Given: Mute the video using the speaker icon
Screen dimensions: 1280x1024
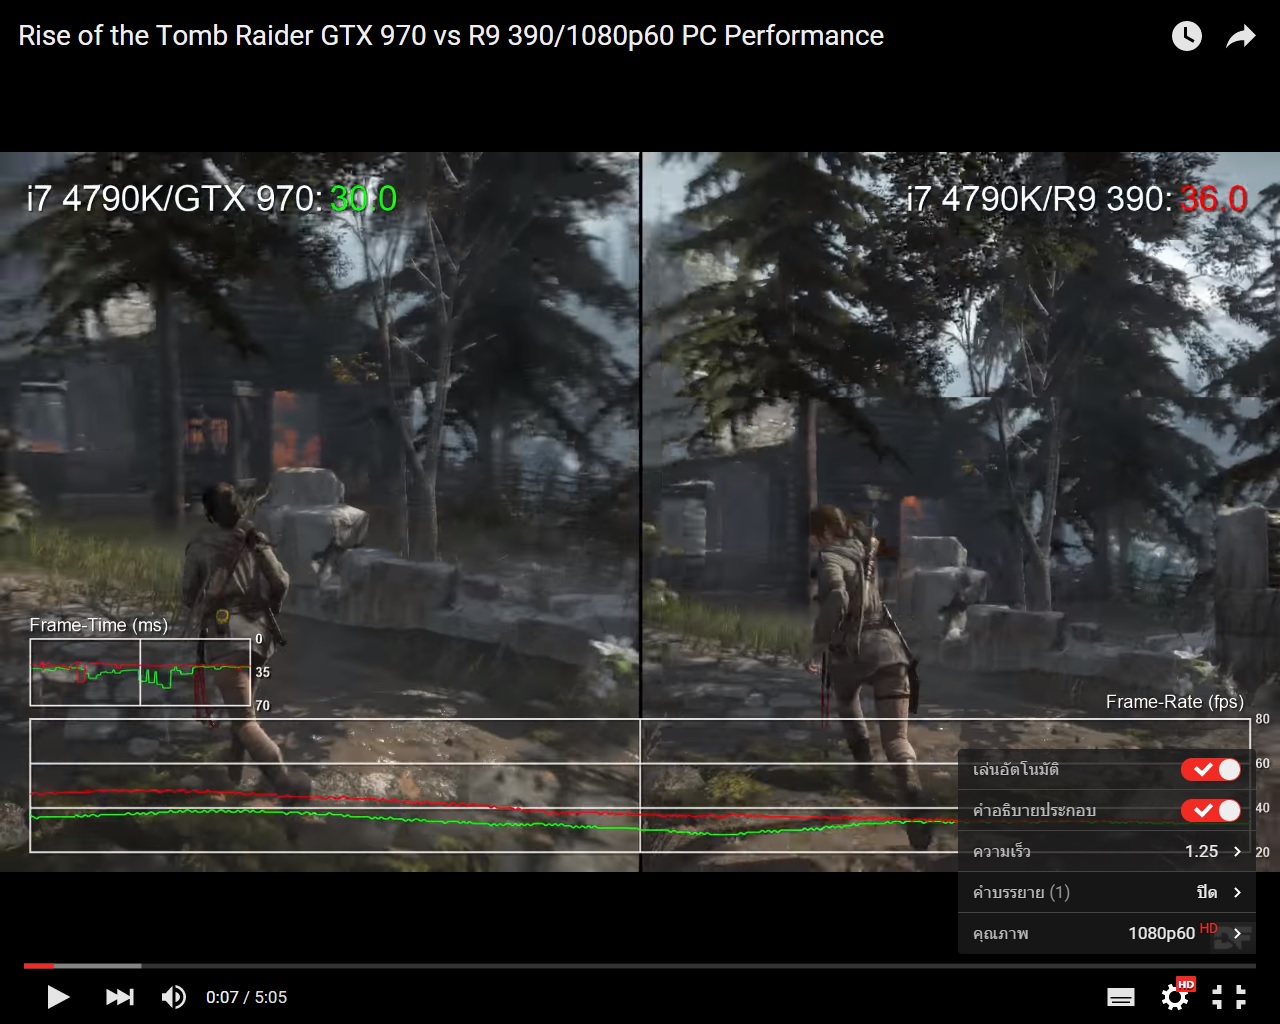Looking at the screenshot, I should click(174, 997).
